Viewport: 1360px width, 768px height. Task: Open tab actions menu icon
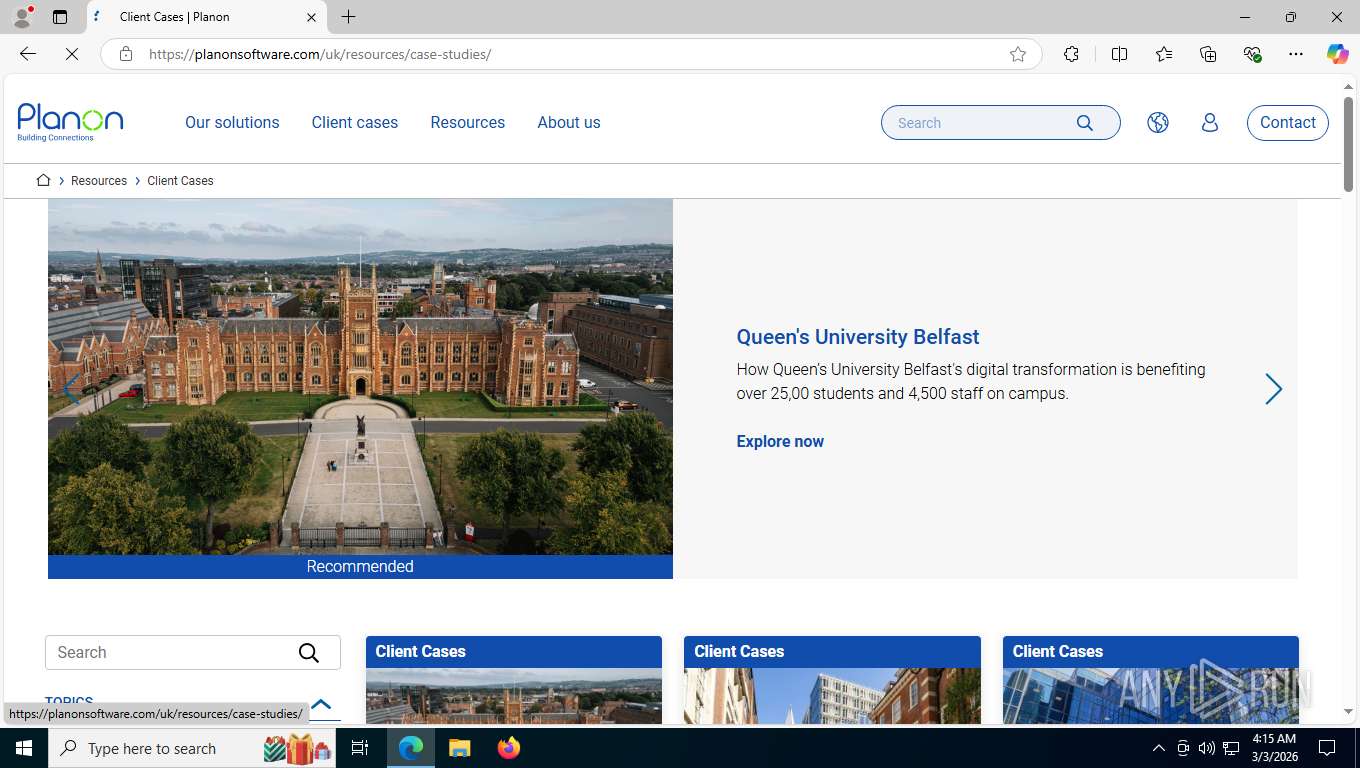pyautogui.click(x=60, y=17)
